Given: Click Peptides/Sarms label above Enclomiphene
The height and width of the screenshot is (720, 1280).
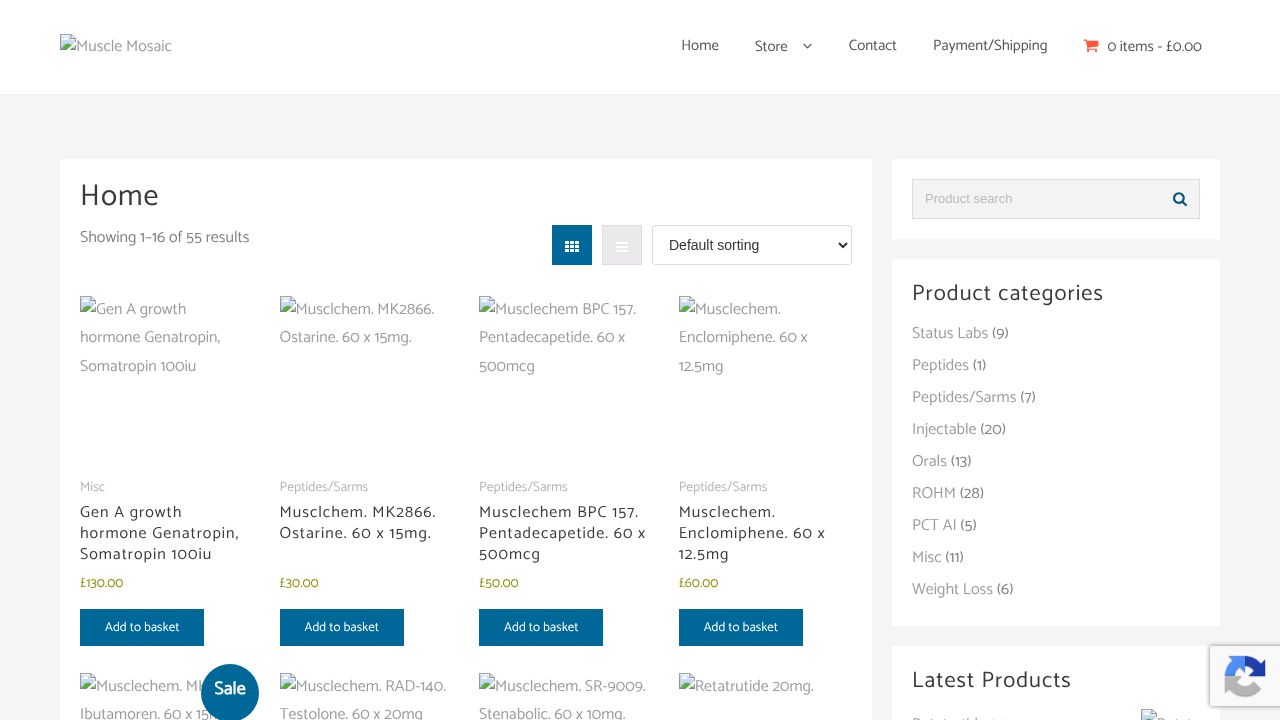Looking at the screenshot, I should [x=723, y=487].
